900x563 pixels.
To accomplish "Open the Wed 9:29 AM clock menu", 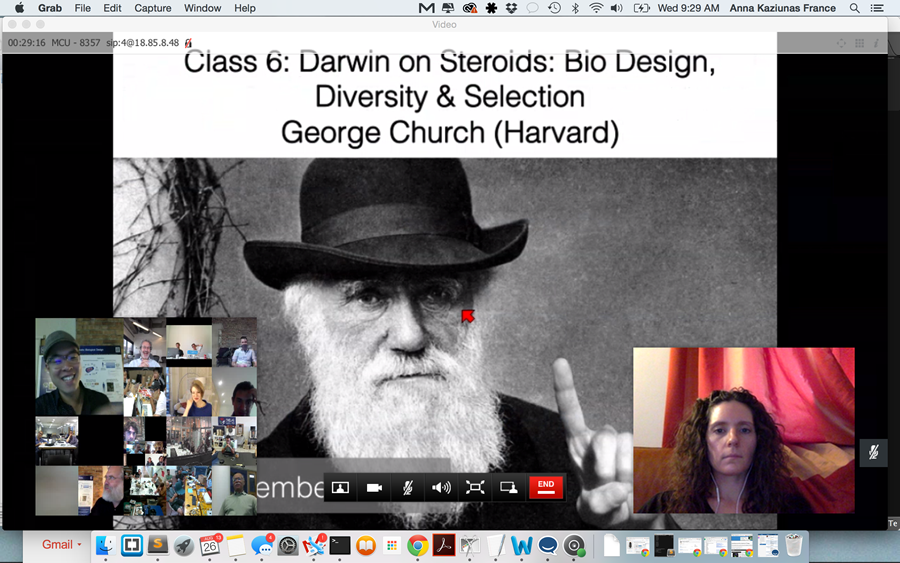I will [x=688, y=8].
